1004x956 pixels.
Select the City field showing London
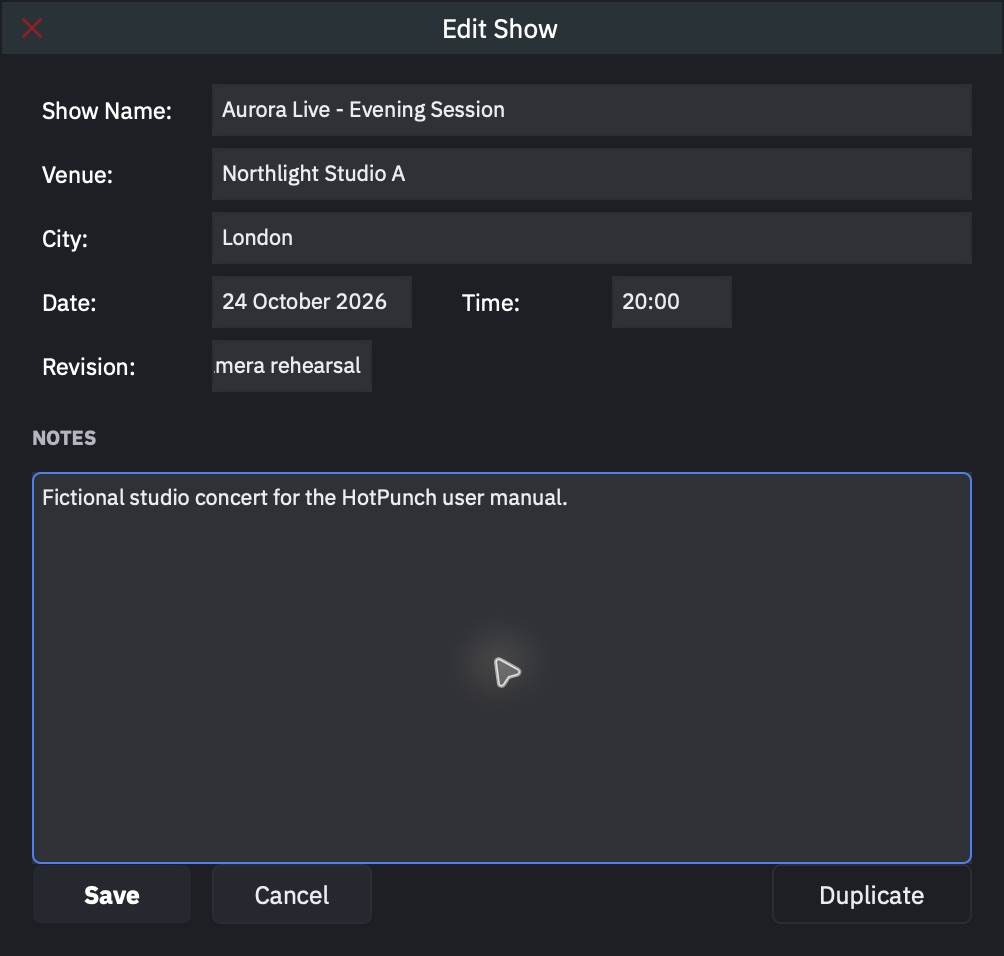click(592, 238)
